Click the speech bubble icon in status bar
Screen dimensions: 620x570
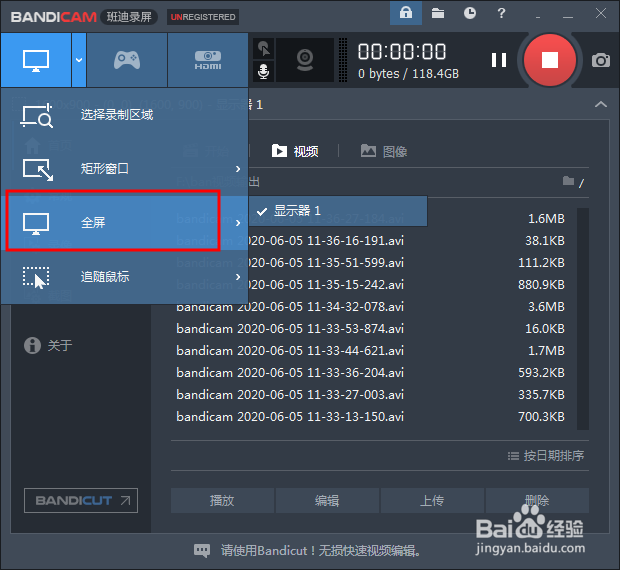202,550
